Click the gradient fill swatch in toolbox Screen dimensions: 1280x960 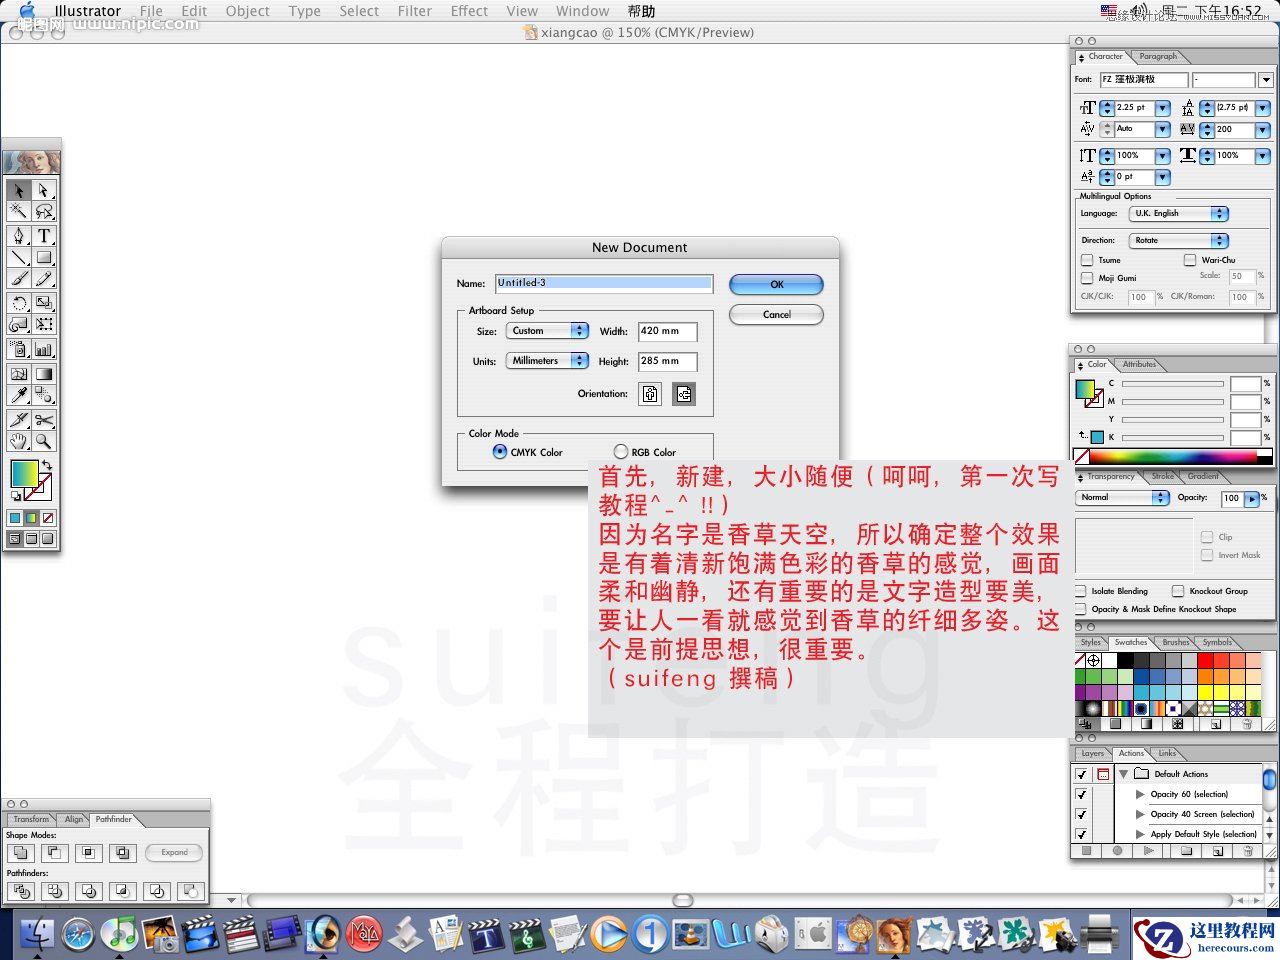(22, 472)
